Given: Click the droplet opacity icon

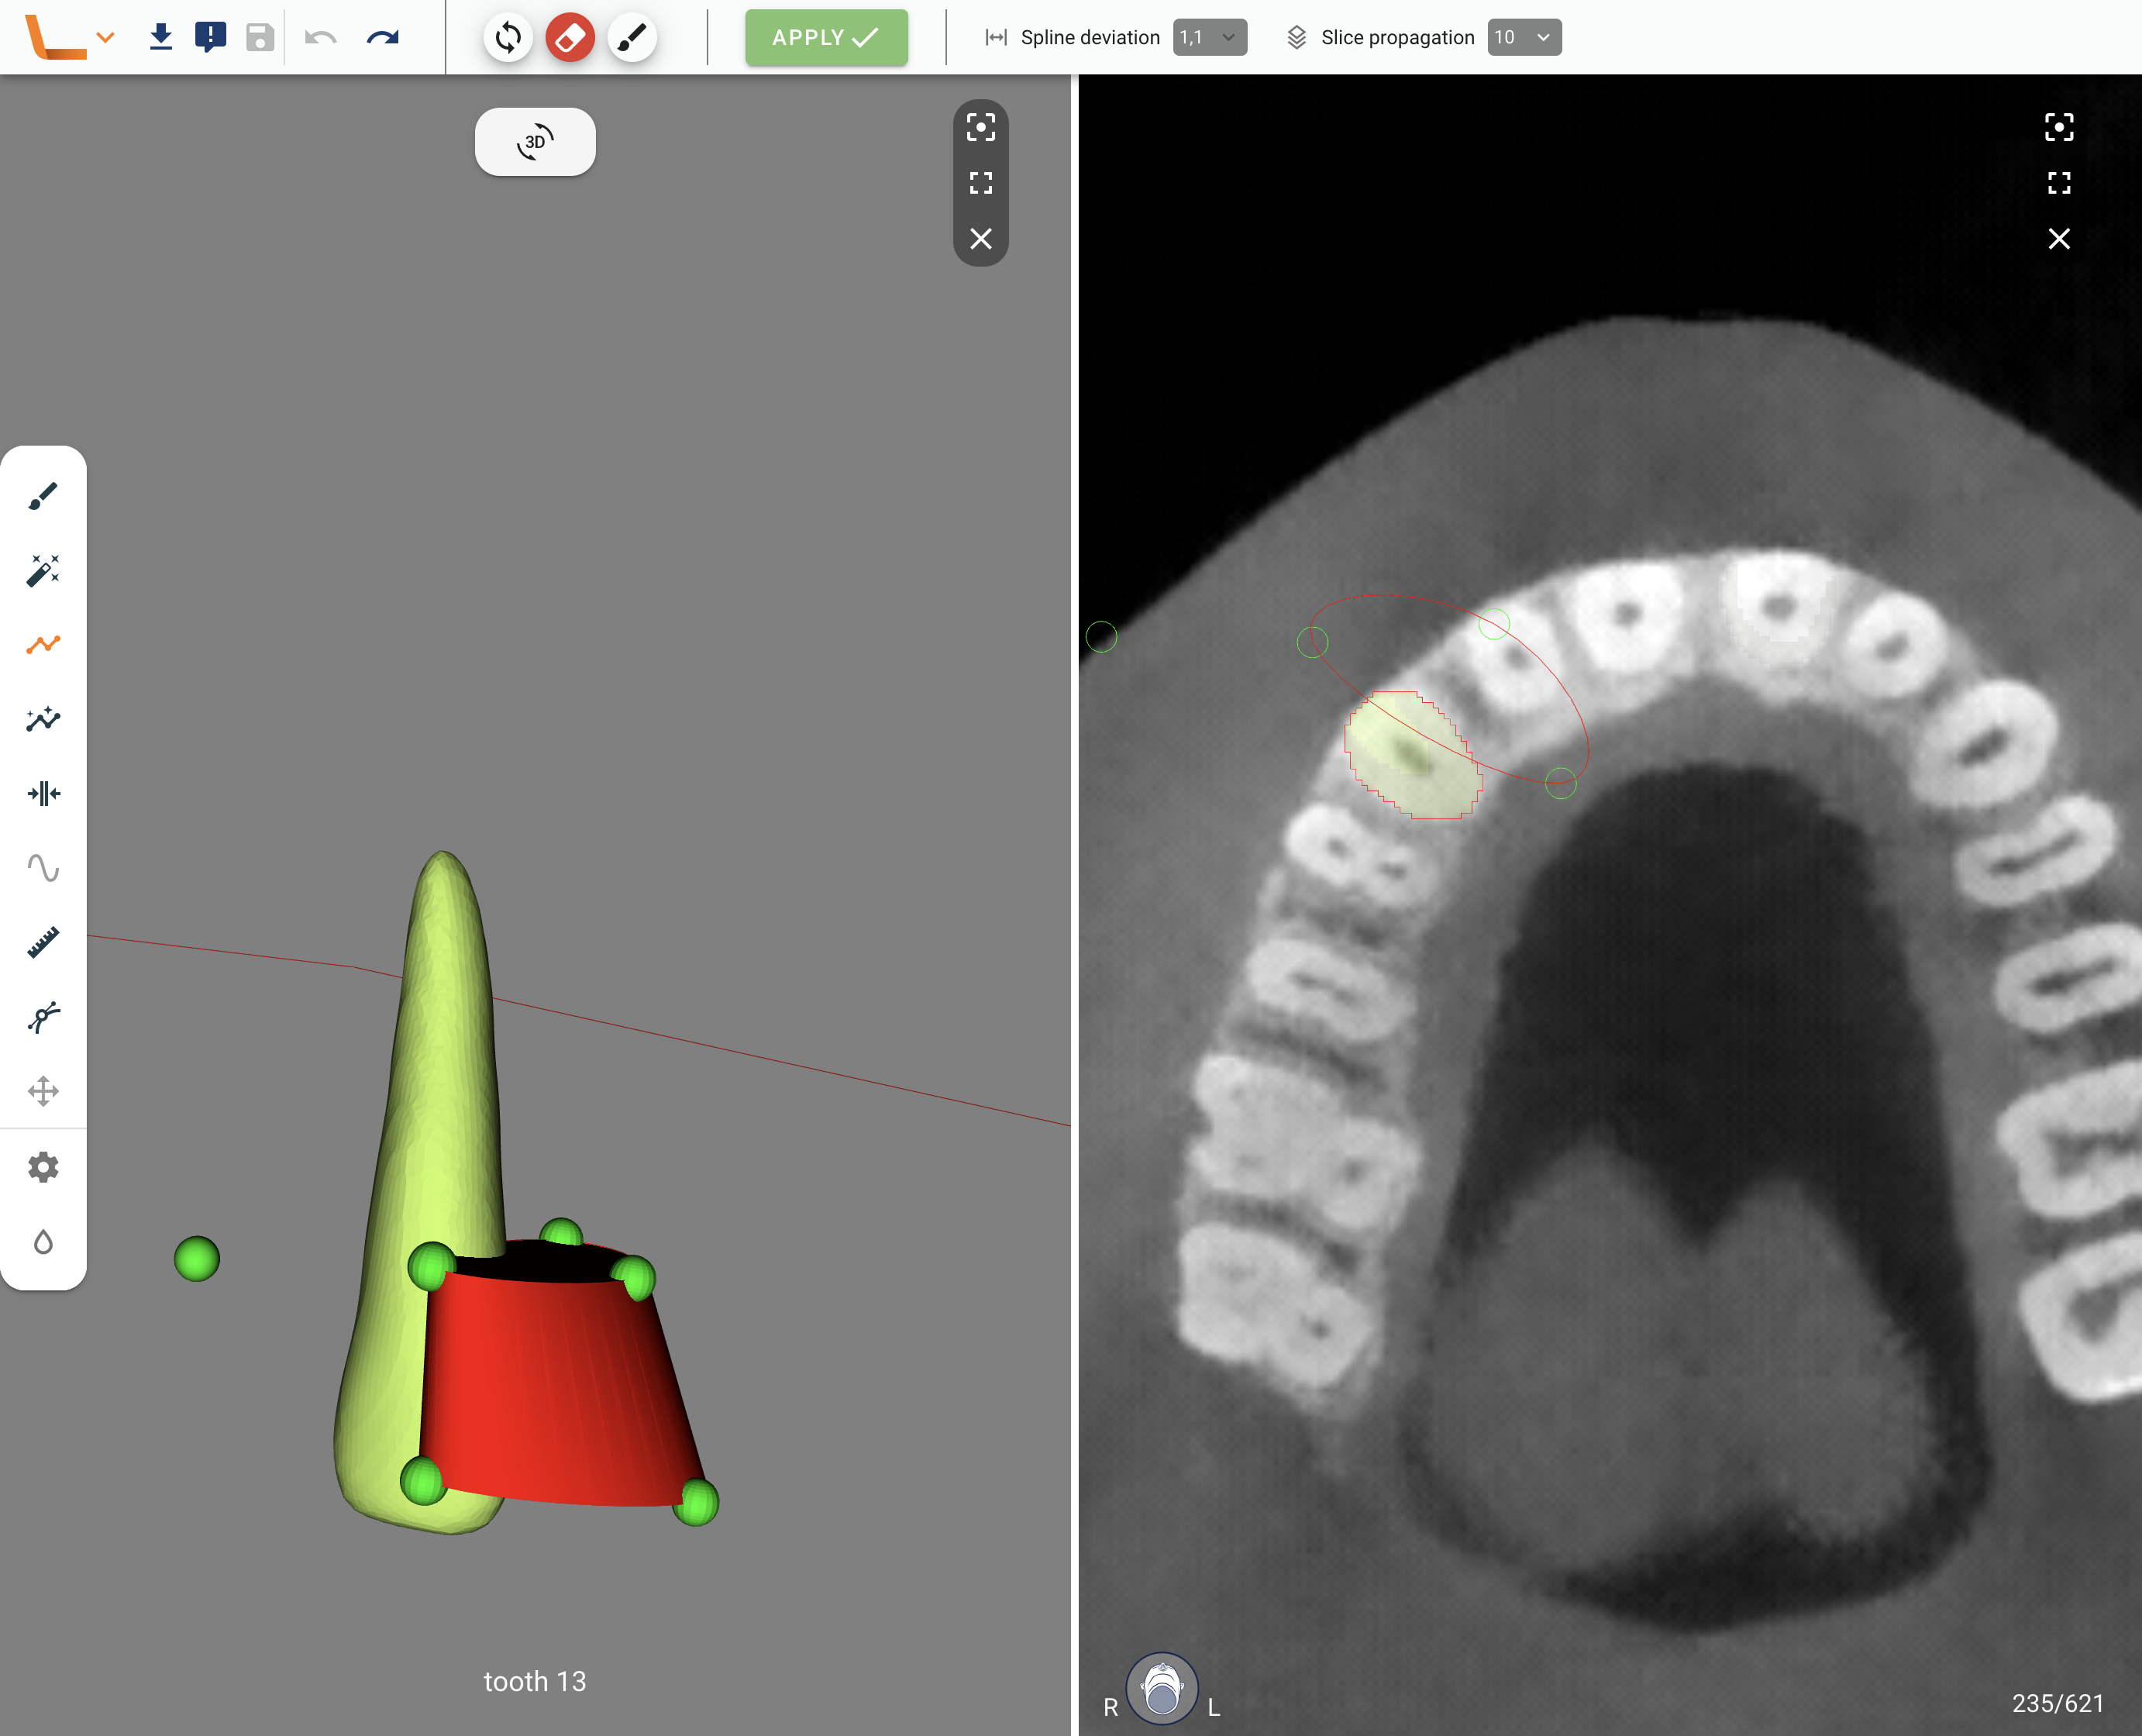Looking at the screenshot, I should click(43, 1242).
